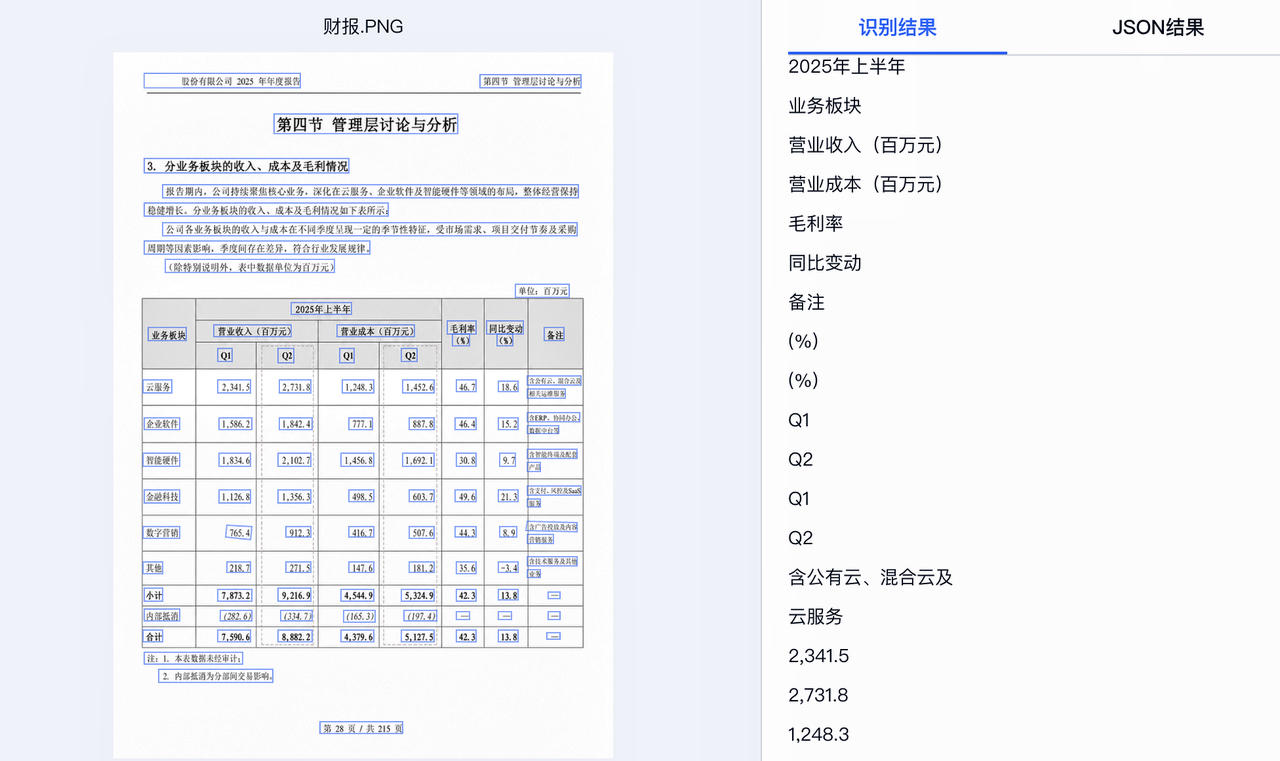Select value 271.5 in the document table
1280x761 pixels.
[299, 568]
